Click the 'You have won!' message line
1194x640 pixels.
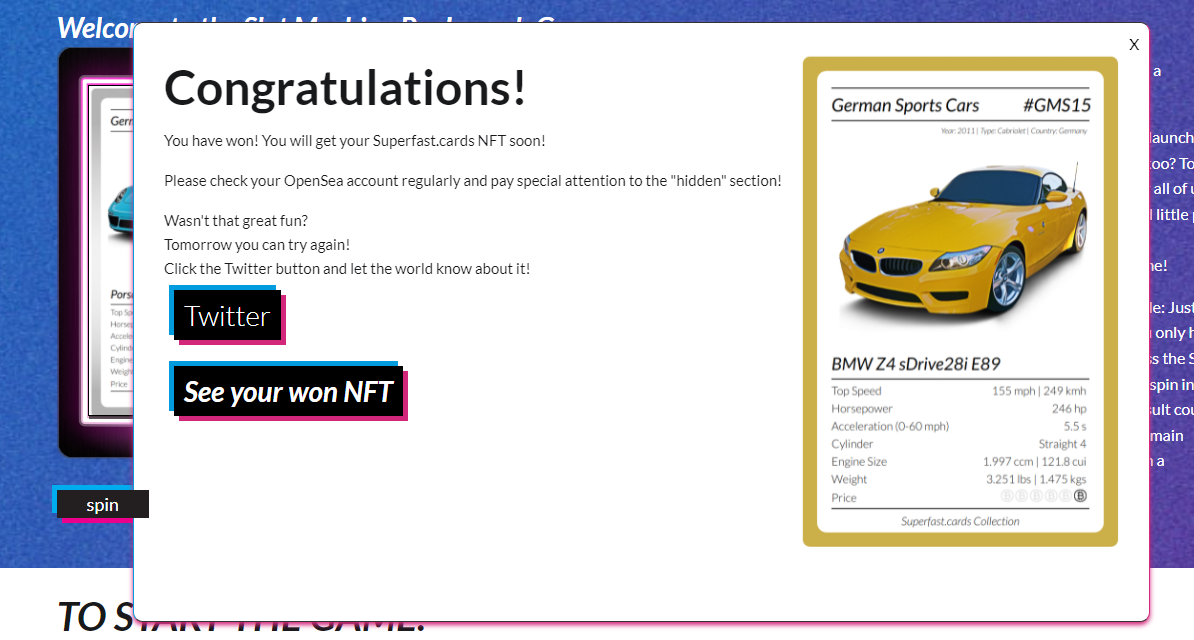[x=354, y=141]
